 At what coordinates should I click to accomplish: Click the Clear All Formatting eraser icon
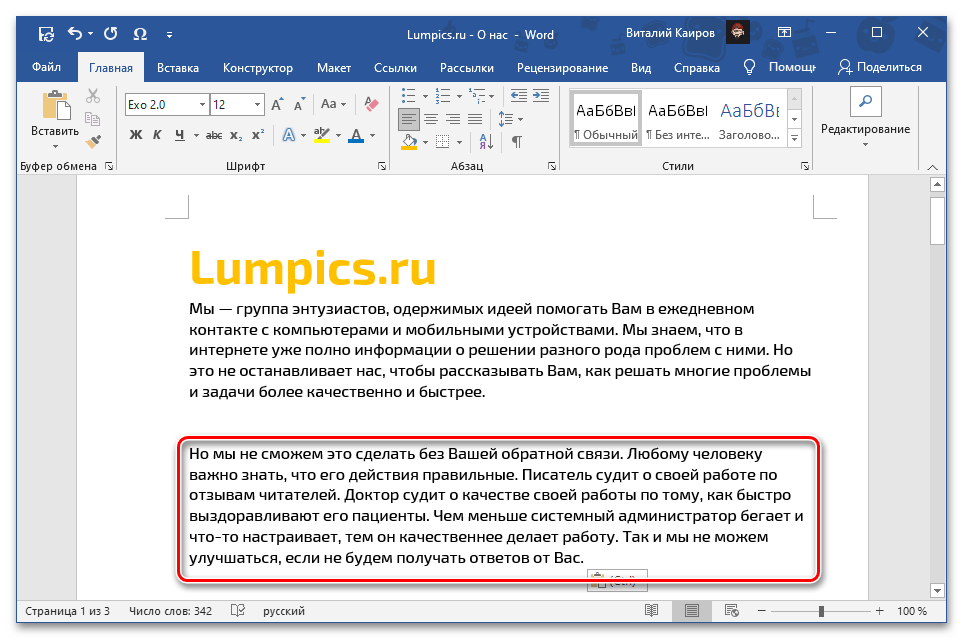click(x=372, y=104)
